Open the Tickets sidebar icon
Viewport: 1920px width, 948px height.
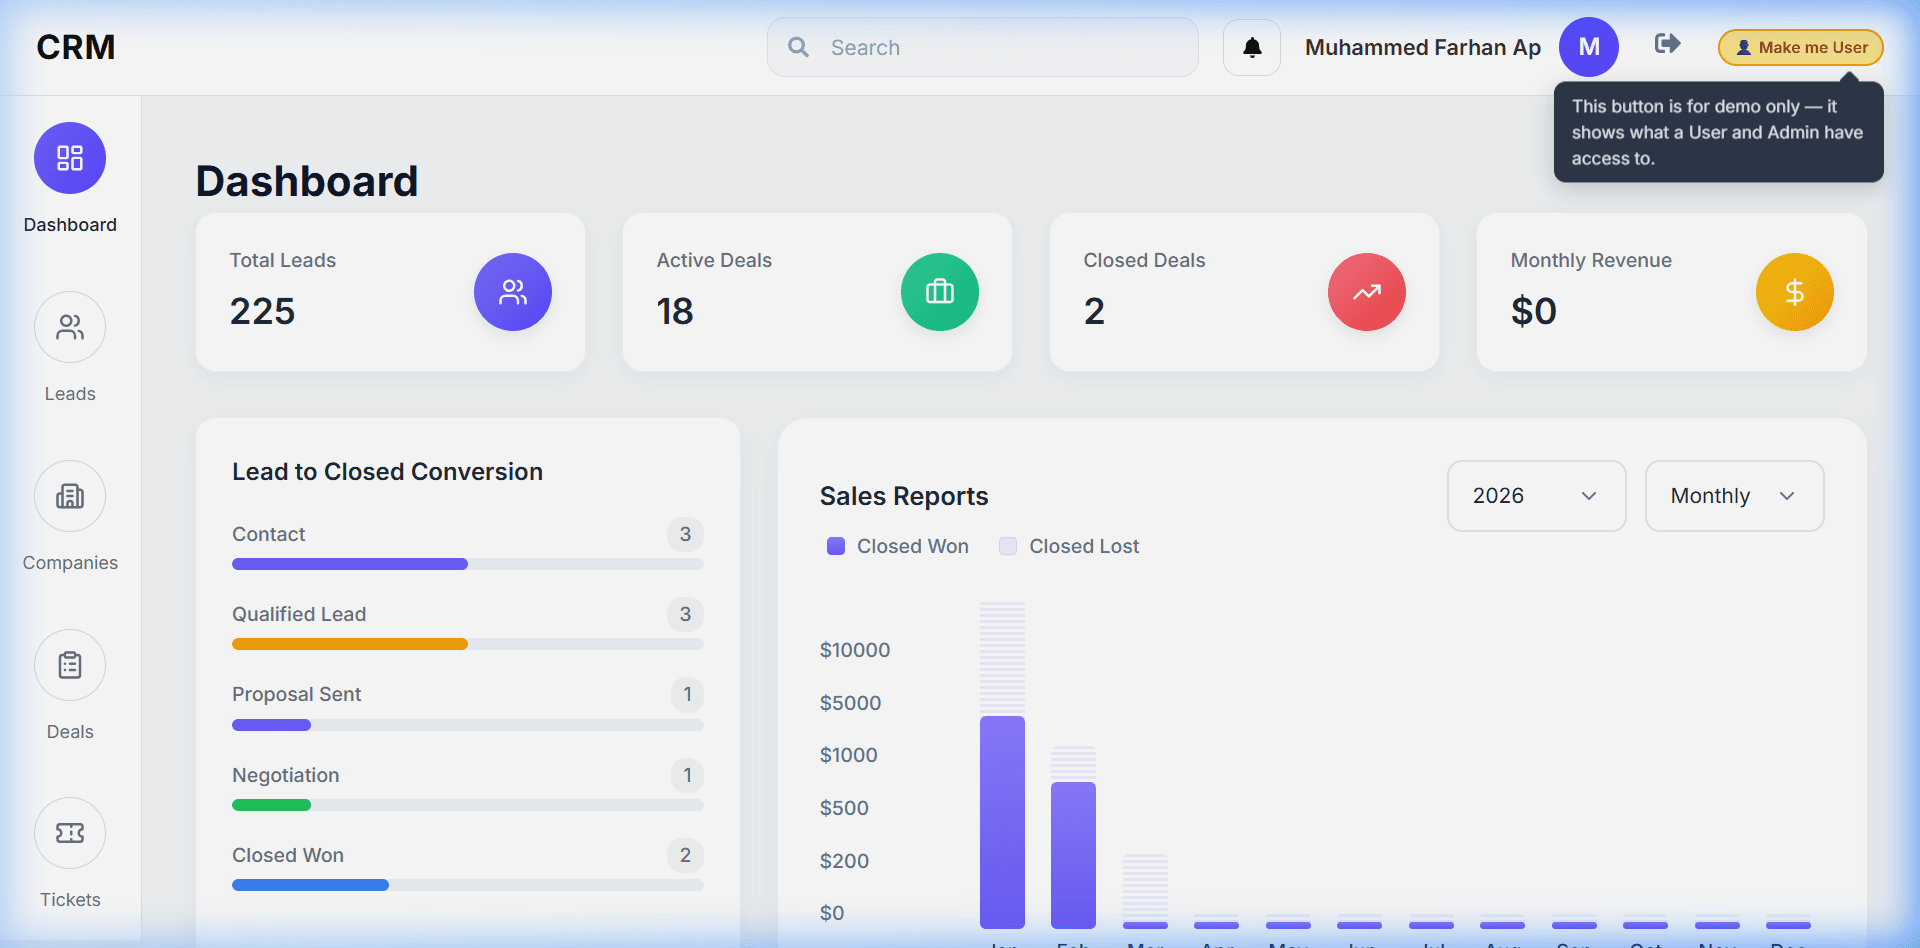click(70, 833)
